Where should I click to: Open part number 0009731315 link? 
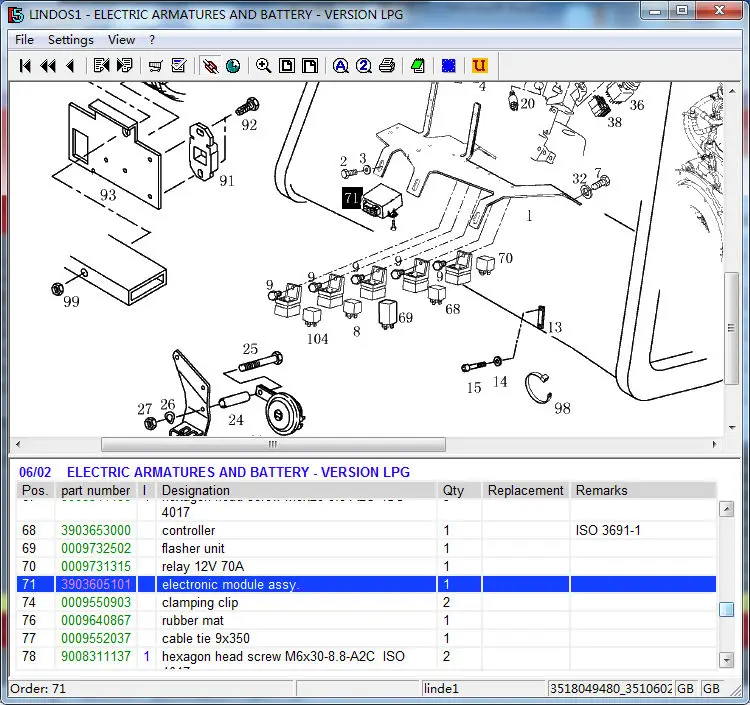click(96, 566)
